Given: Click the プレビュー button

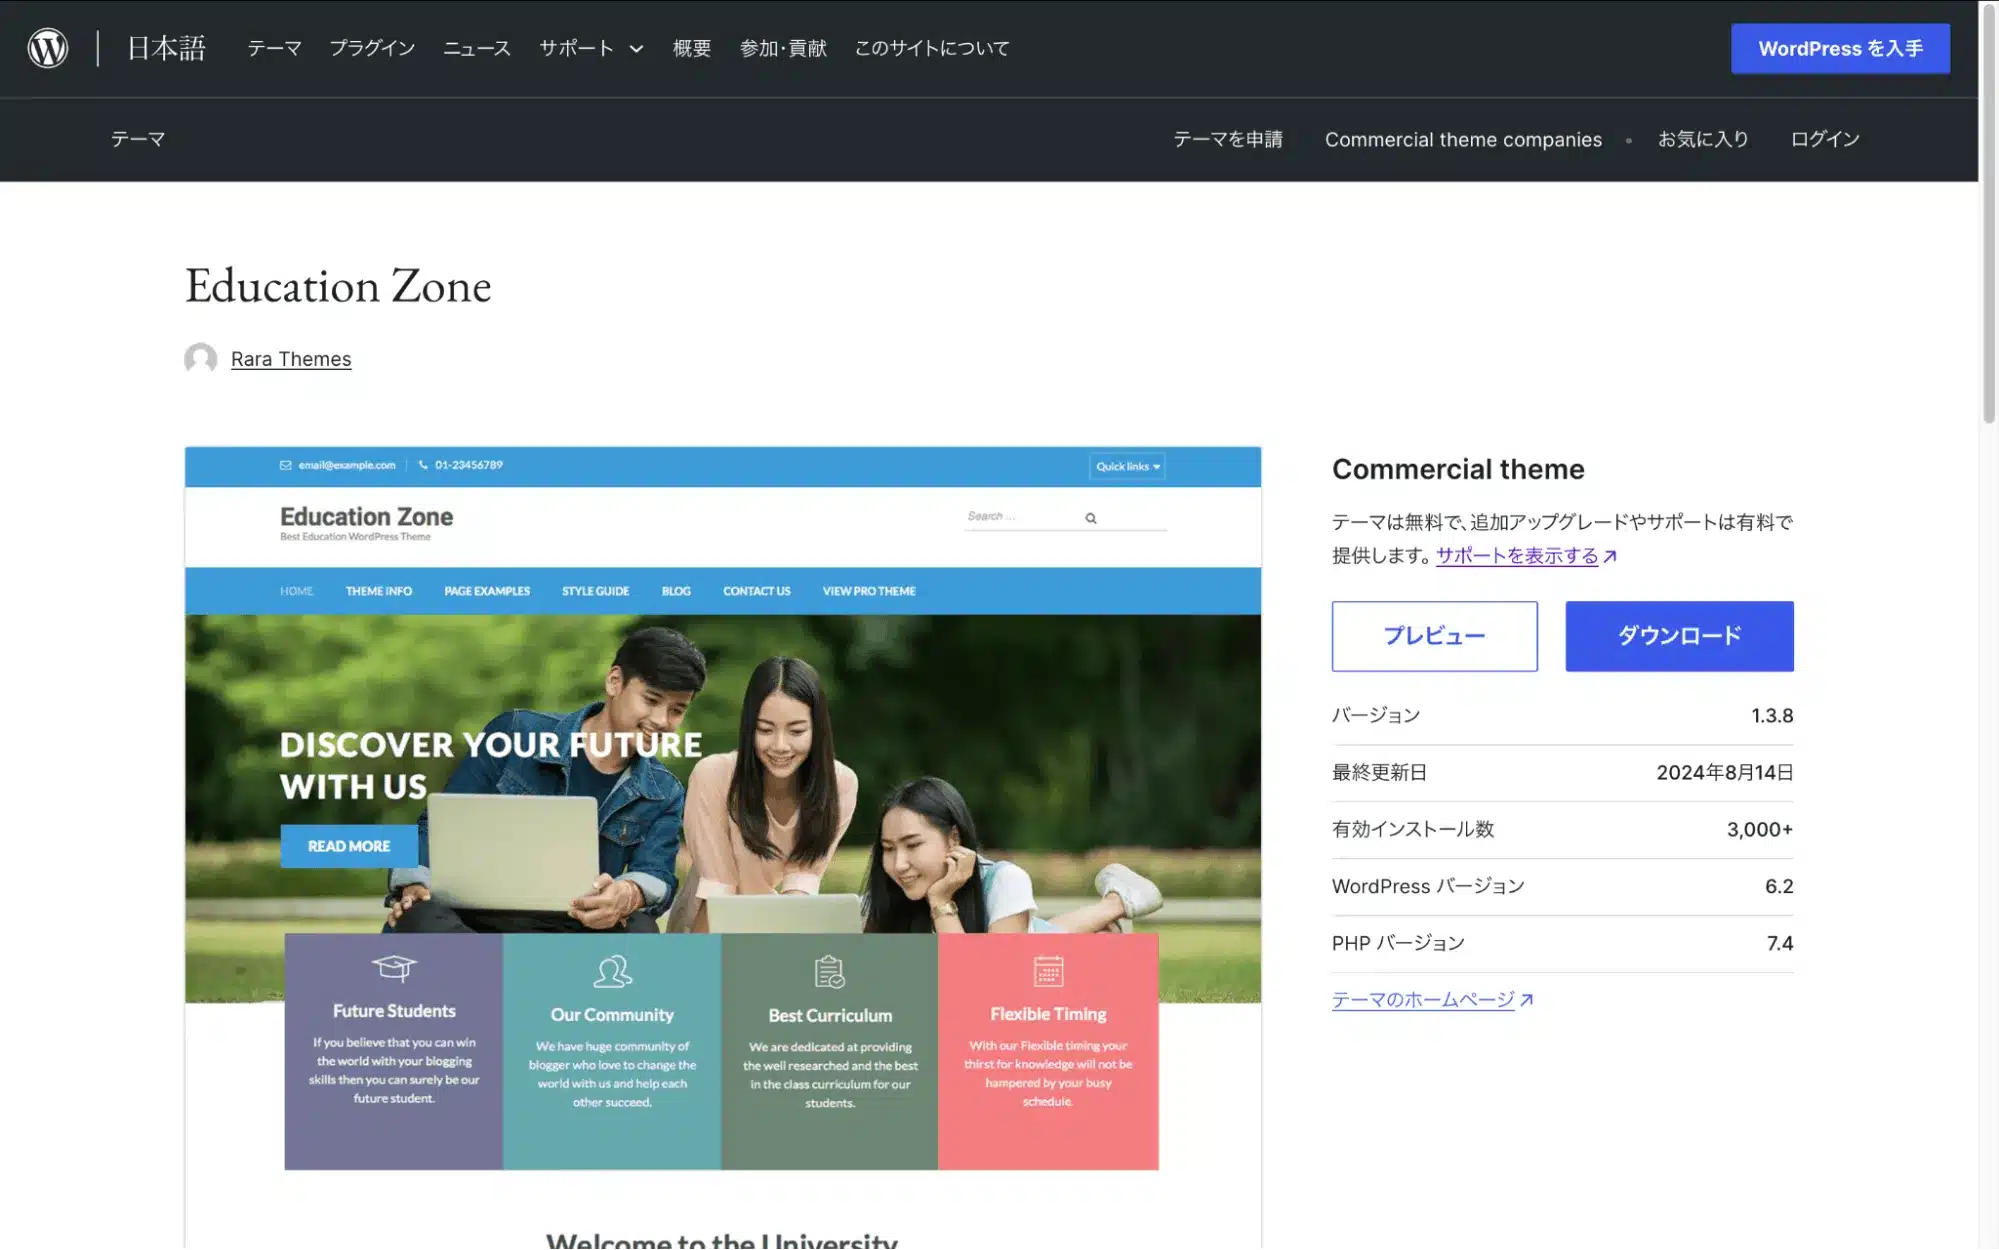Looking at the screenshot, I should pyautogui.click(x=1434, y=636).
